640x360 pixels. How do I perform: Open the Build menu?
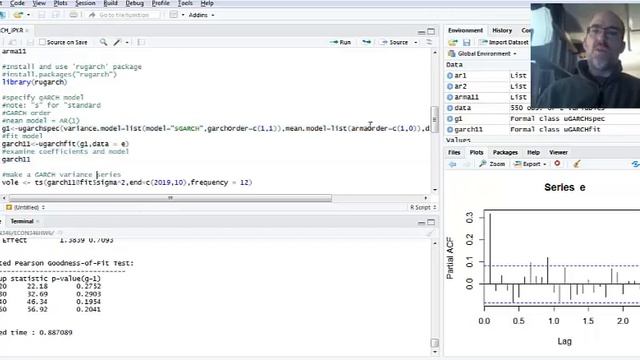[111, 3]
